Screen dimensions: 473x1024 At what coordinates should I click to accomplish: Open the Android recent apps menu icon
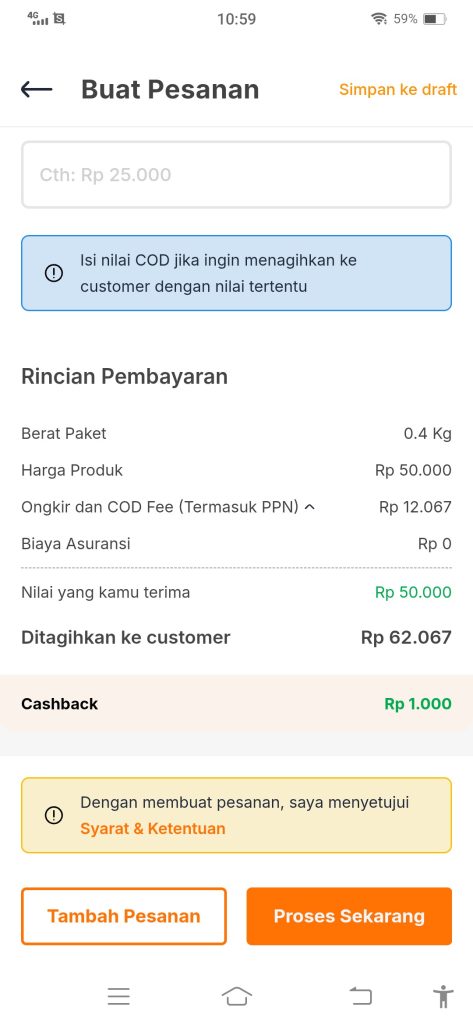pyautogui.click(x=119, y=996)
